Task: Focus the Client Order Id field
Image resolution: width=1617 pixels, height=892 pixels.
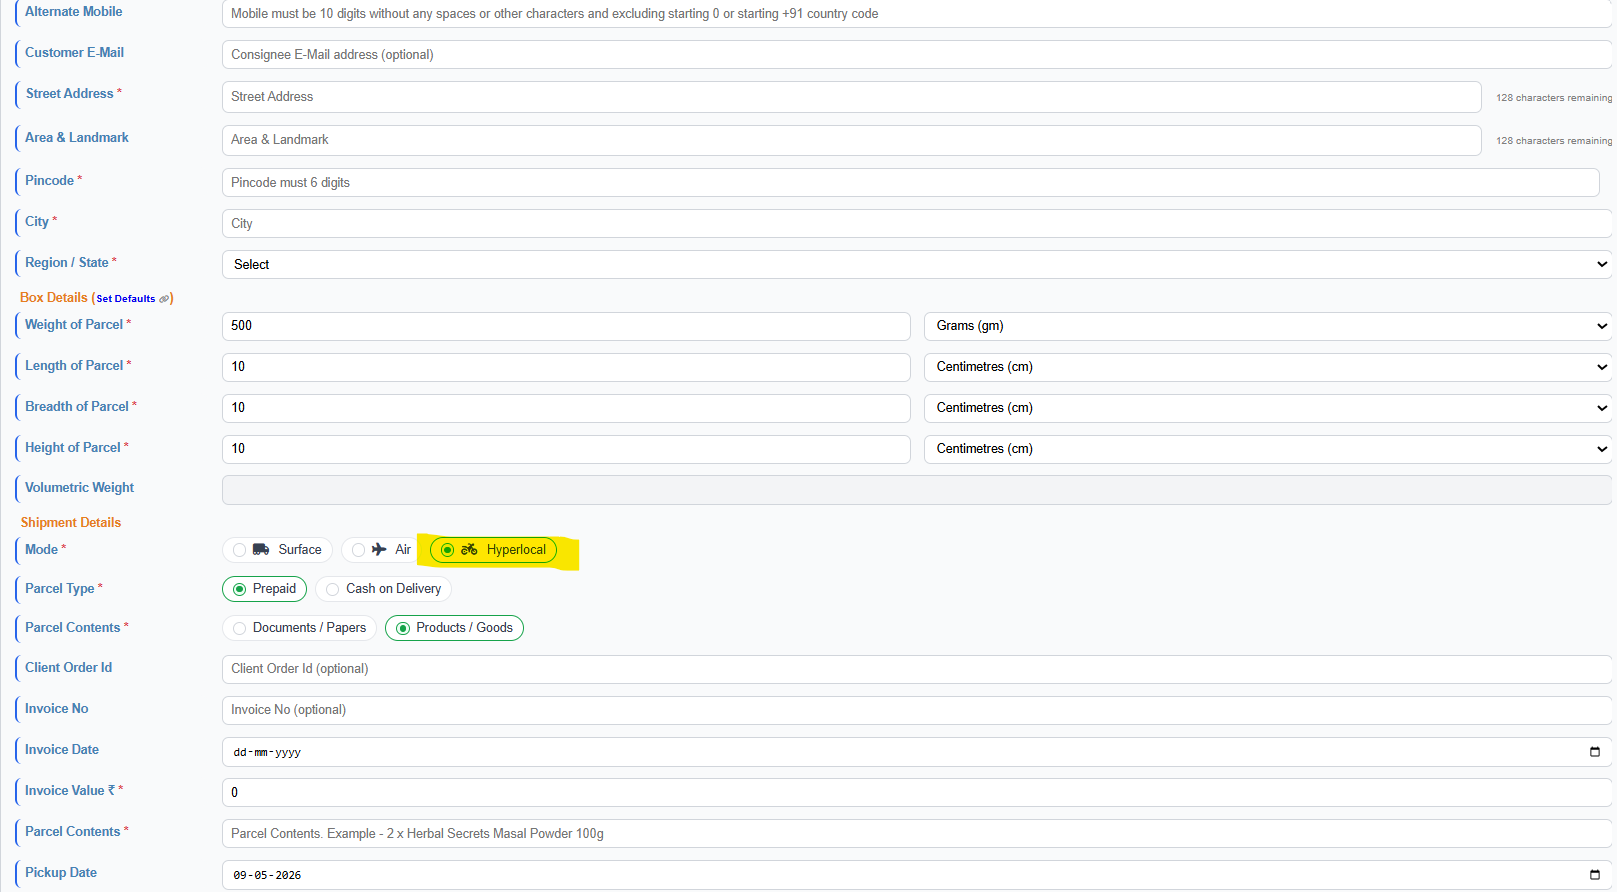Action: pos(917,669)
